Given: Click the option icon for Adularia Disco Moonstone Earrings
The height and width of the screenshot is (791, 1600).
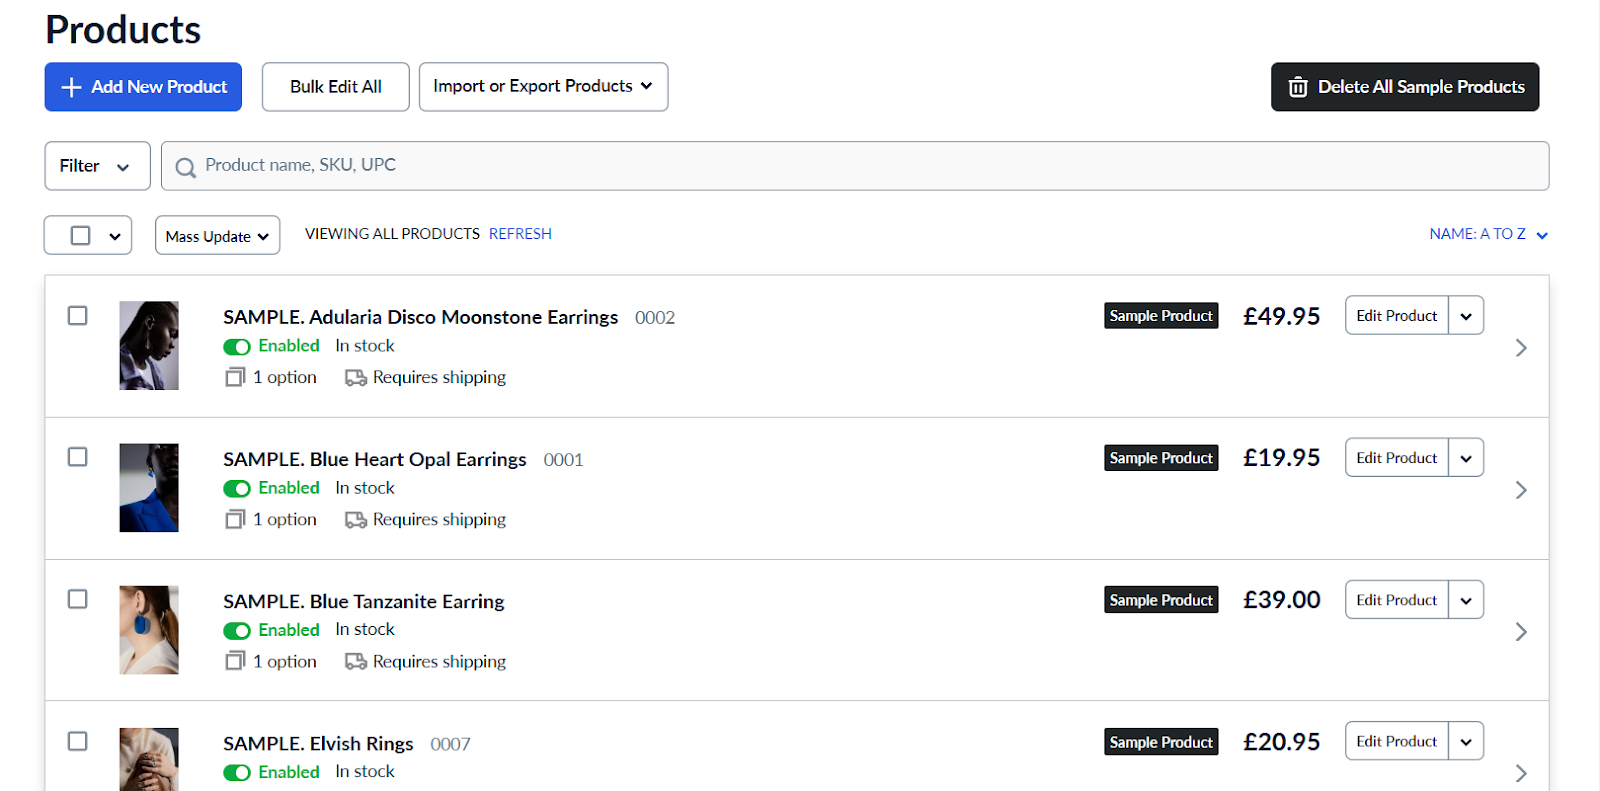Looking at the screenshot, I should pos(235,377).
